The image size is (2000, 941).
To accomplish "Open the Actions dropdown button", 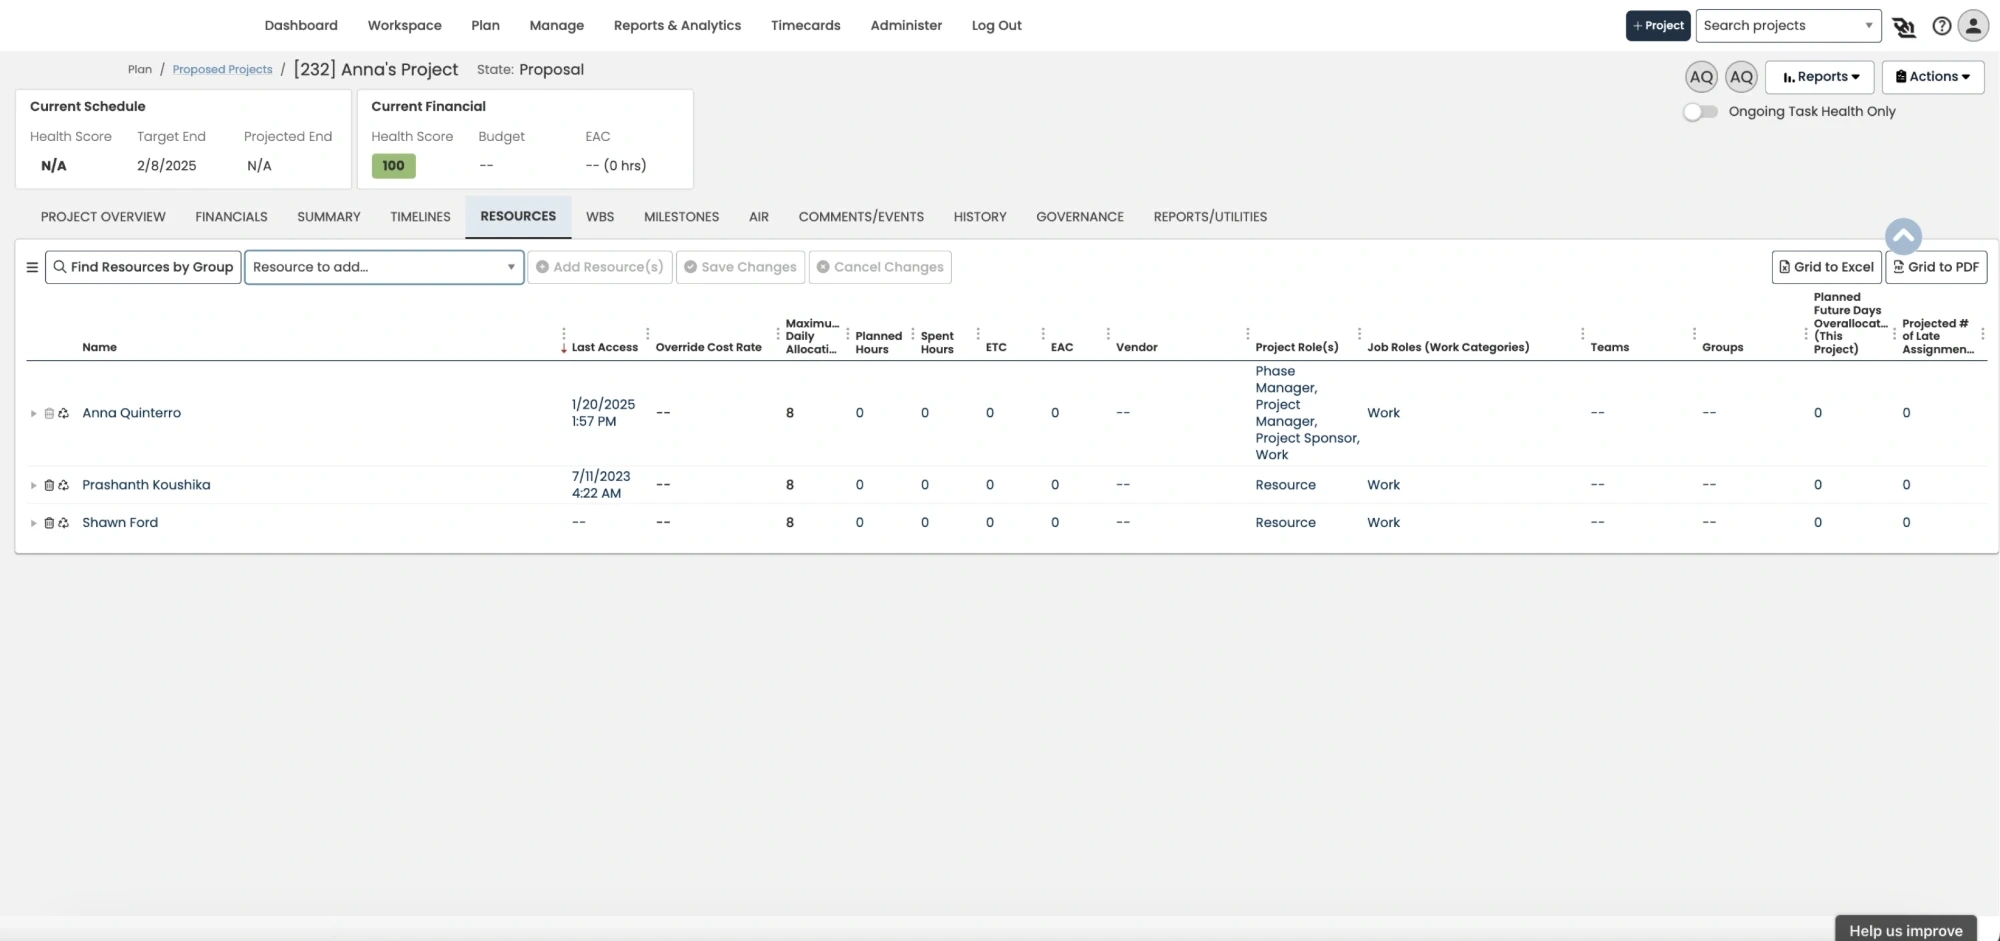I will 1932,77.
